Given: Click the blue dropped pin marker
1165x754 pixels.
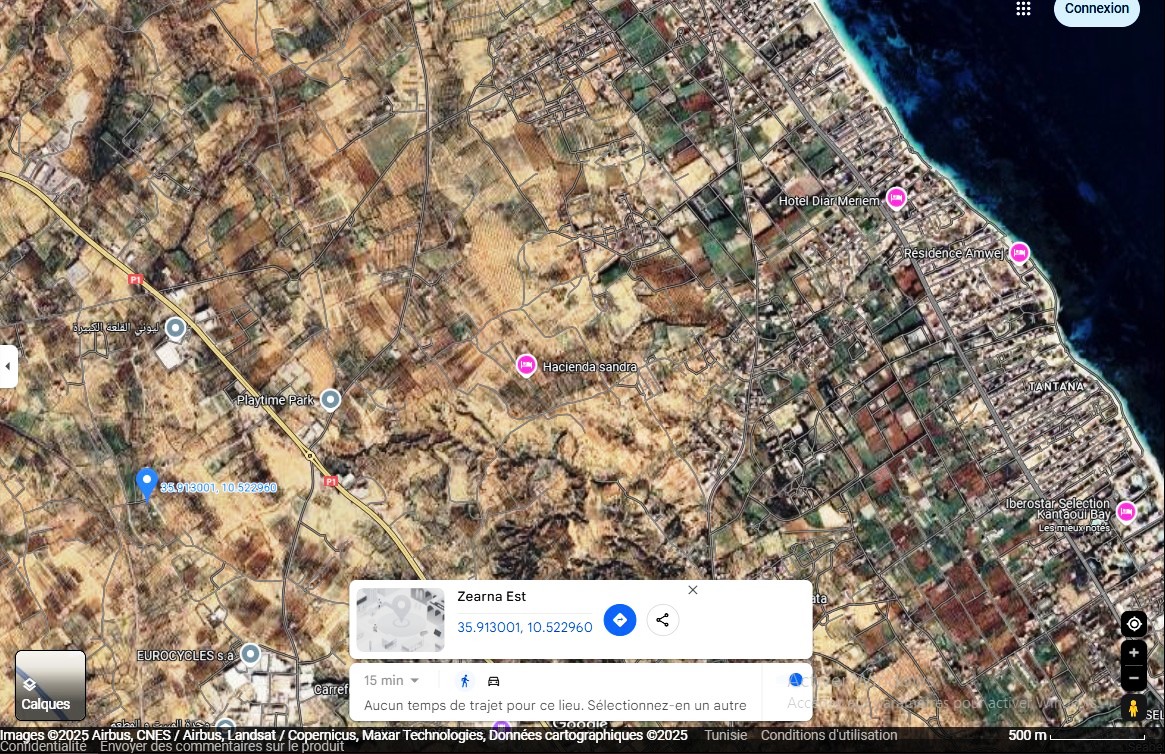Looking at the screenshot, I should click(x=147, y=483).
